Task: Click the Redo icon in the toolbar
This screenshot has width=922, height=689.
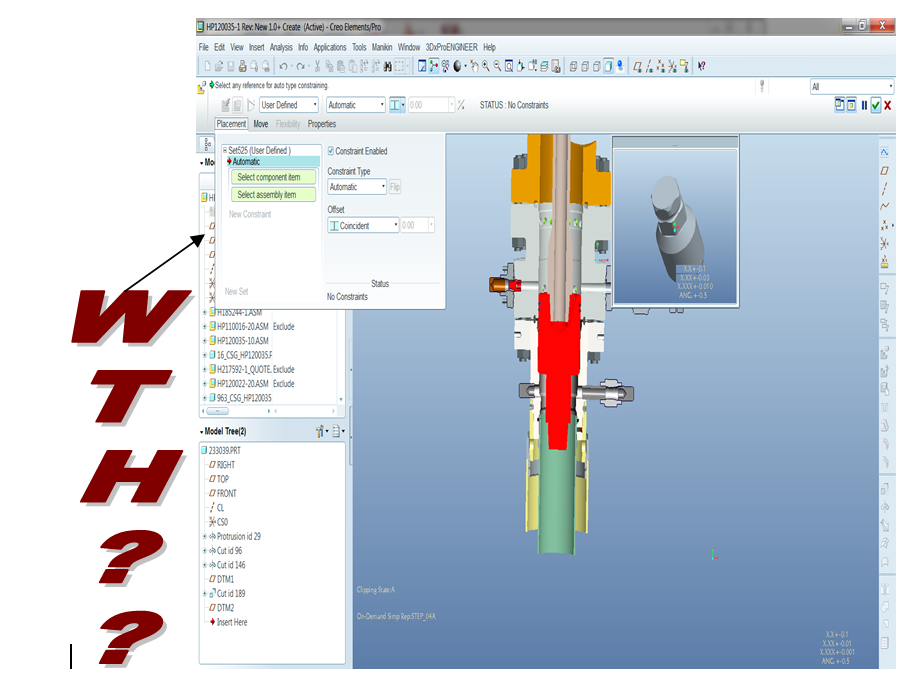Action: click(x=300, y=66)
